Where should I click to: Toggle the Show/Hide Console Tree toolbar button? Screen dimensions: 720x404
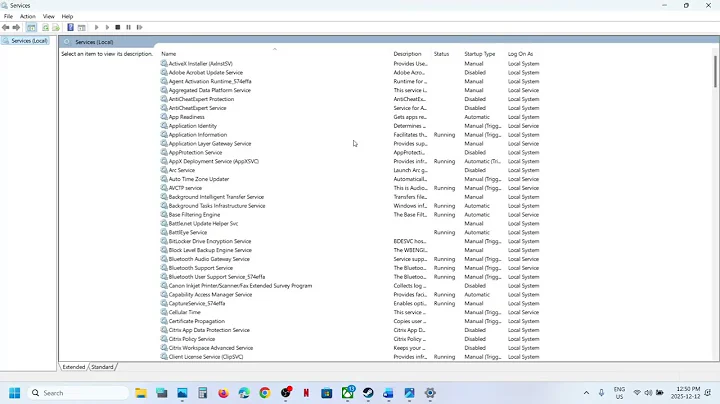click(31, 28)
